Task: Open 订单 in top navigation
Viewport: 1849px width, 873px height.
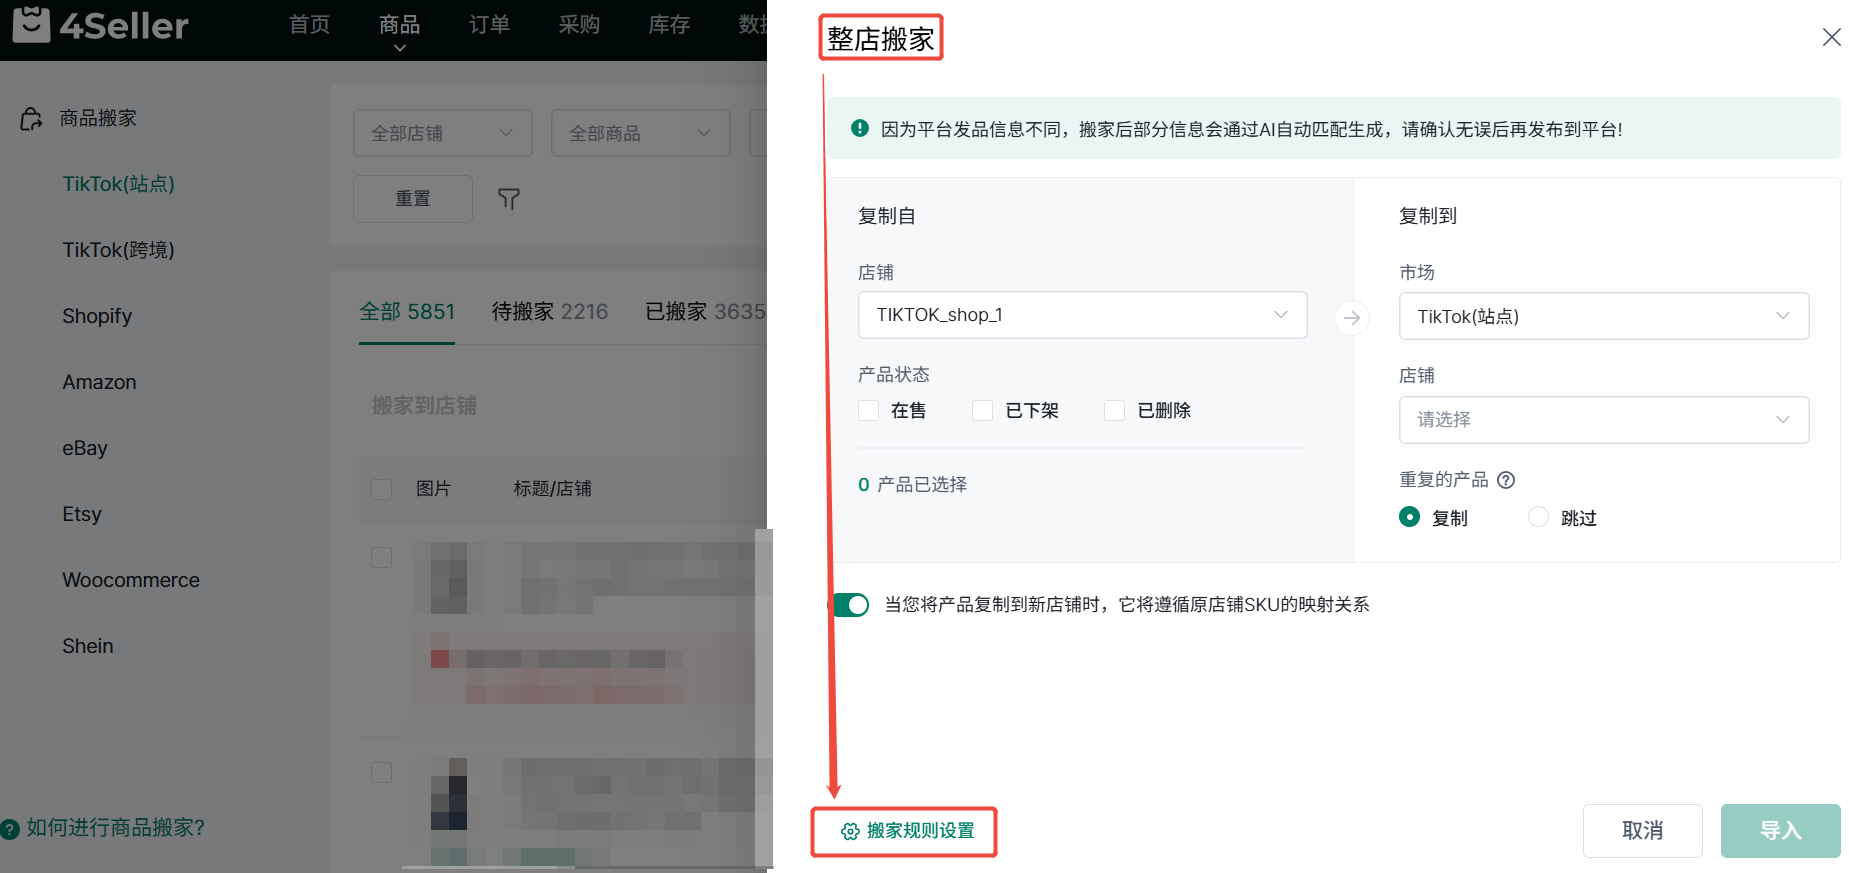Action: 489,24
